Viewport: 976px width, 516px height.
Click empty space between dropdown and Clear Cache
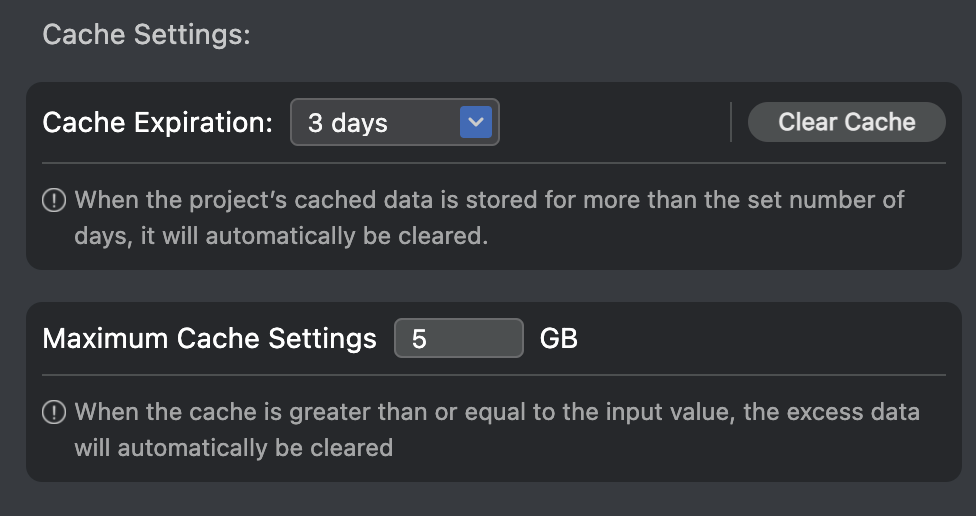click(615, 123)
